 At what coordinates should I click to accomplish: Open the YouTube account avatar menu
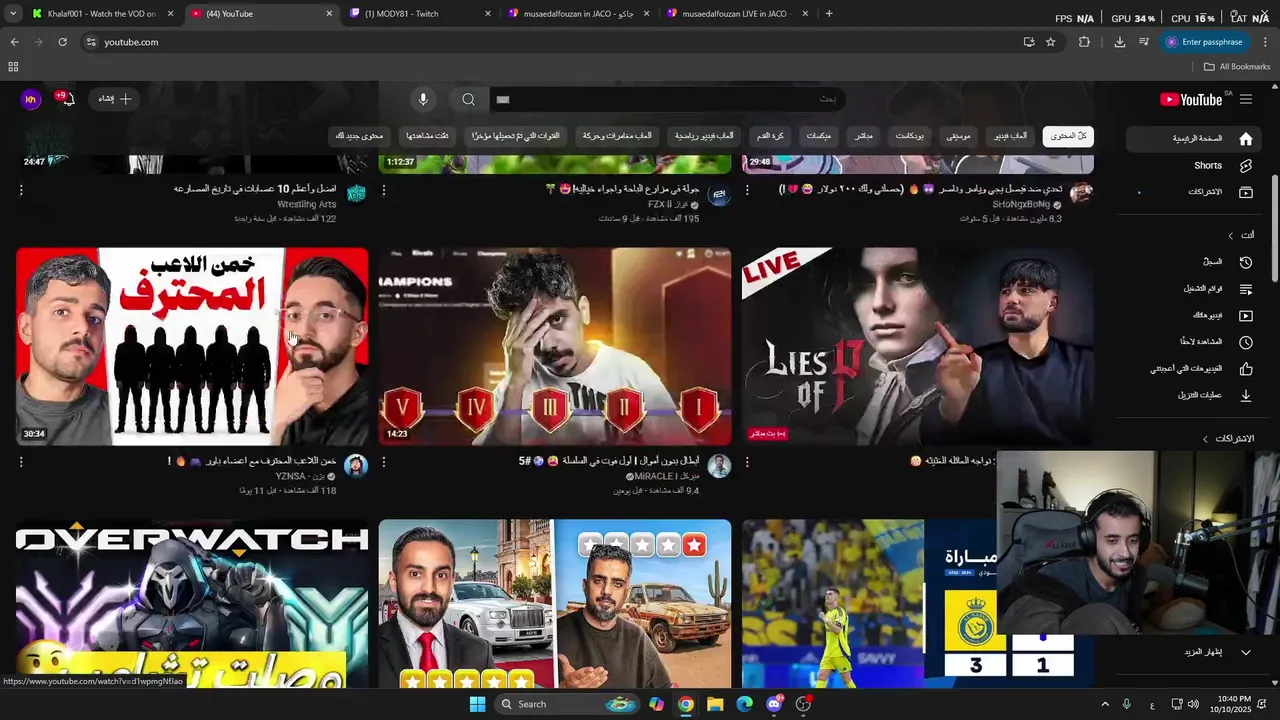(31, 99)
